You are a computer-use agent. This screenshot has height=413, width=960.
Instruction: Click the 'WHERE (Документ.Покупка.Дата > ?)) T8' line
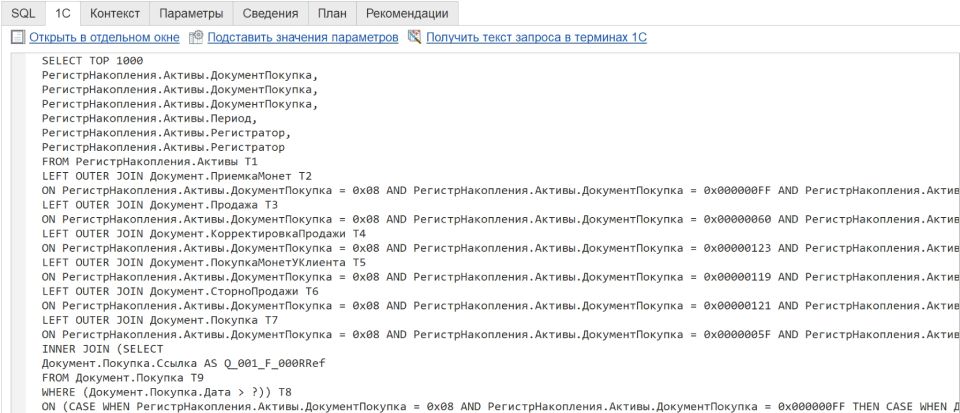(166, 392)
